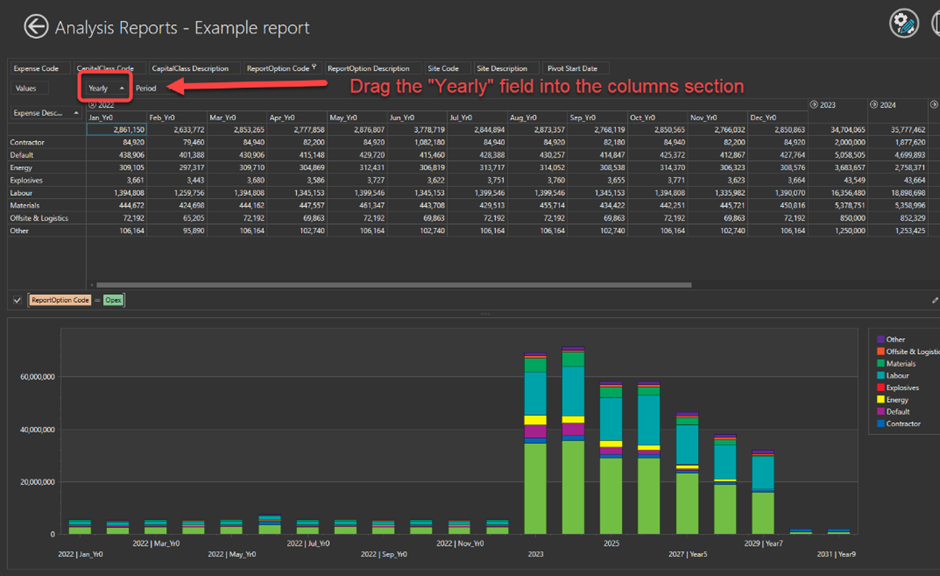The height and width of the screenshot is (576, 940).
Task: Click the Materials legend color swatch
Action: click(881, 364)
